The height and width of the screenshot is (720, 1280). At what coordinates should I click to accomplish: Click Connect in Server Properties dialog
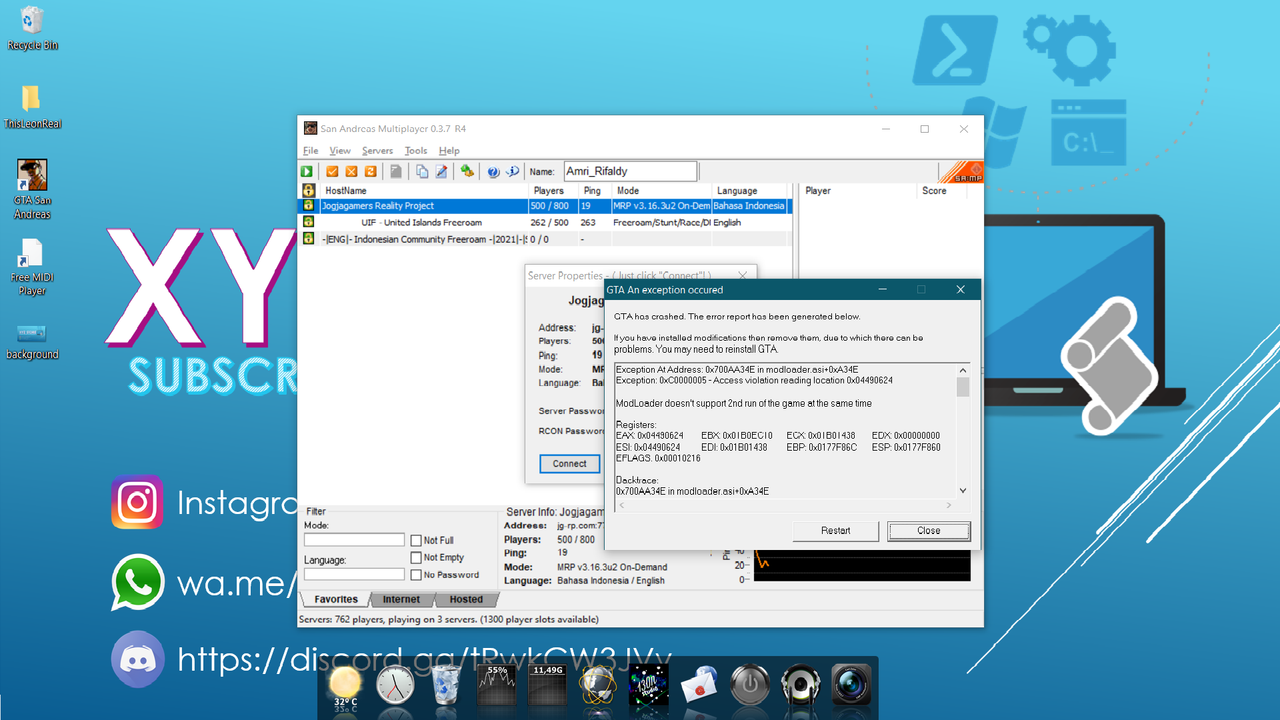pyautogui.click(x=569, y=464)
